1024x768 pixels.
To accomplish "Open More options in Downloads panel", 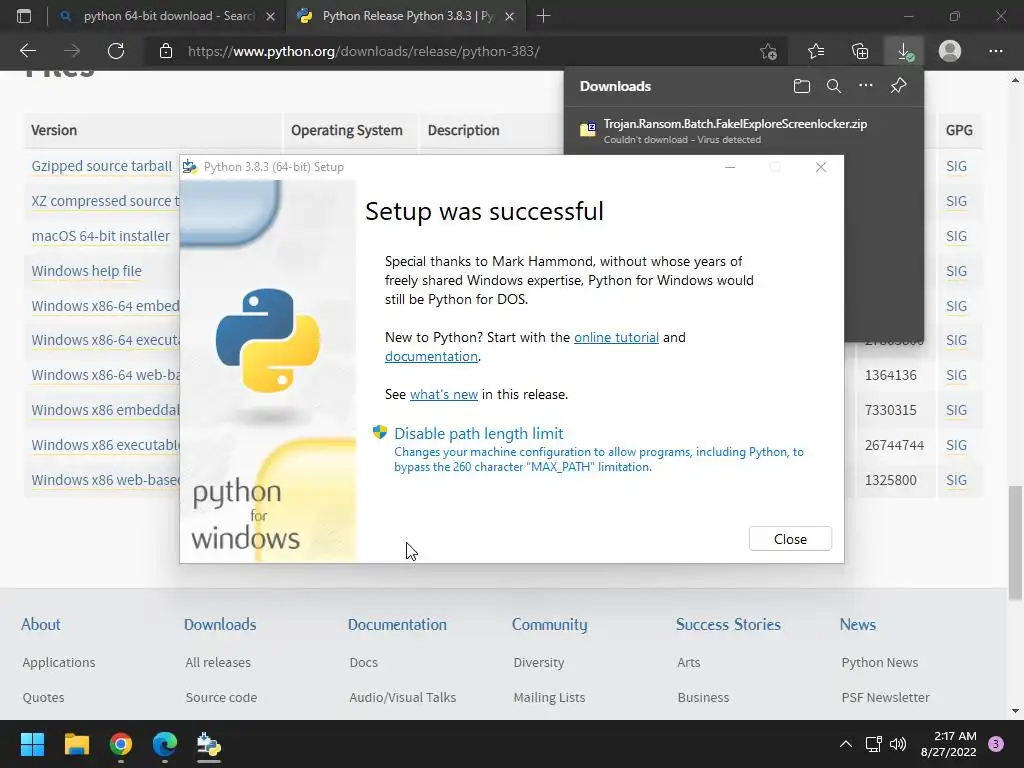I will pos(865,86).
